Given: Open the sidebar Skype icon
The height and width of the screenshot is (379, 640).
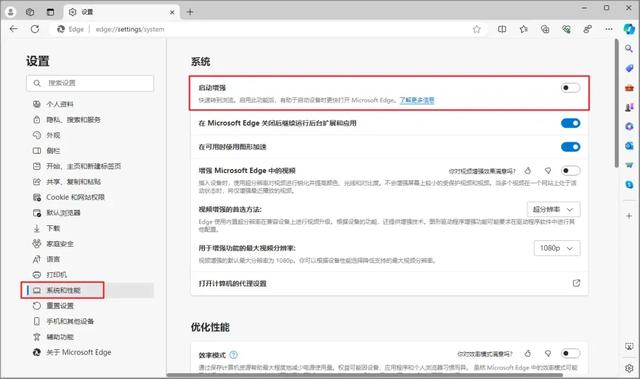Looking at the screenshot, I should 629,184.
